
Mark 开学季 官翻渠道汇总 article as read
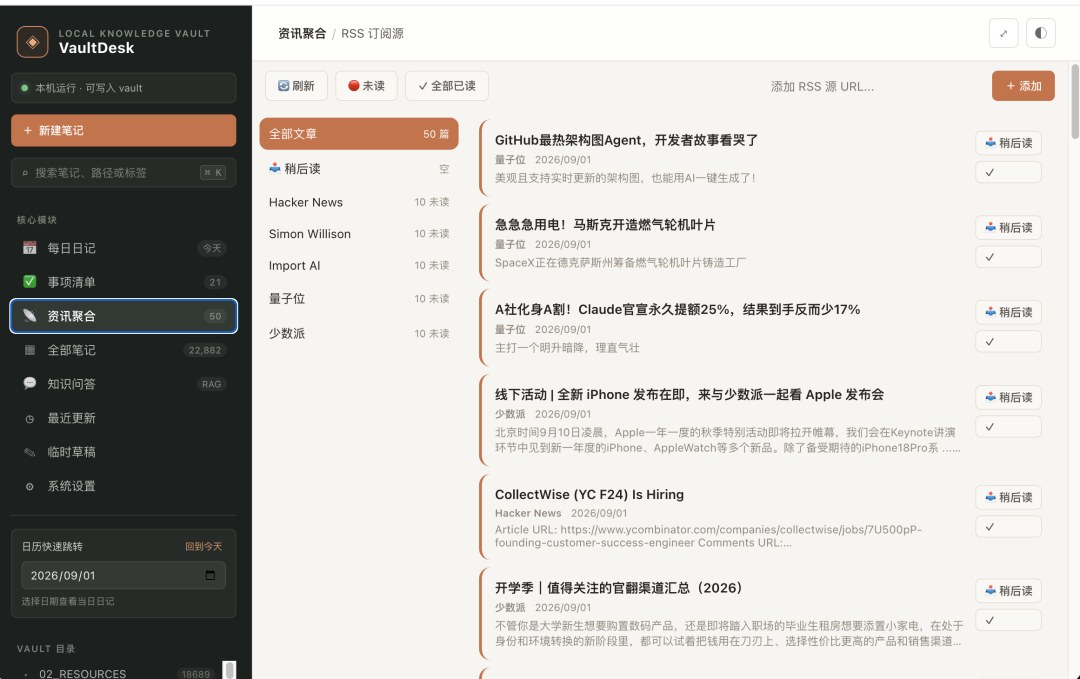(1008, 620)
